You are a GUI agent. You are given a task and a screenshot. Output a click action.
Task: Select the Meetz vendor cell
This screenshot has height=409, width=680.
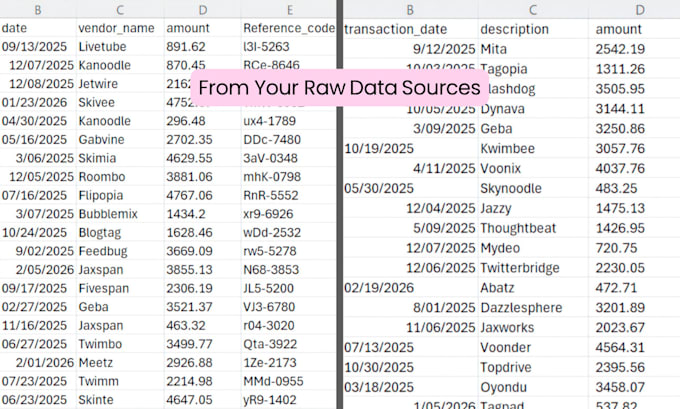pyautogui.click(x=120, y=363)
